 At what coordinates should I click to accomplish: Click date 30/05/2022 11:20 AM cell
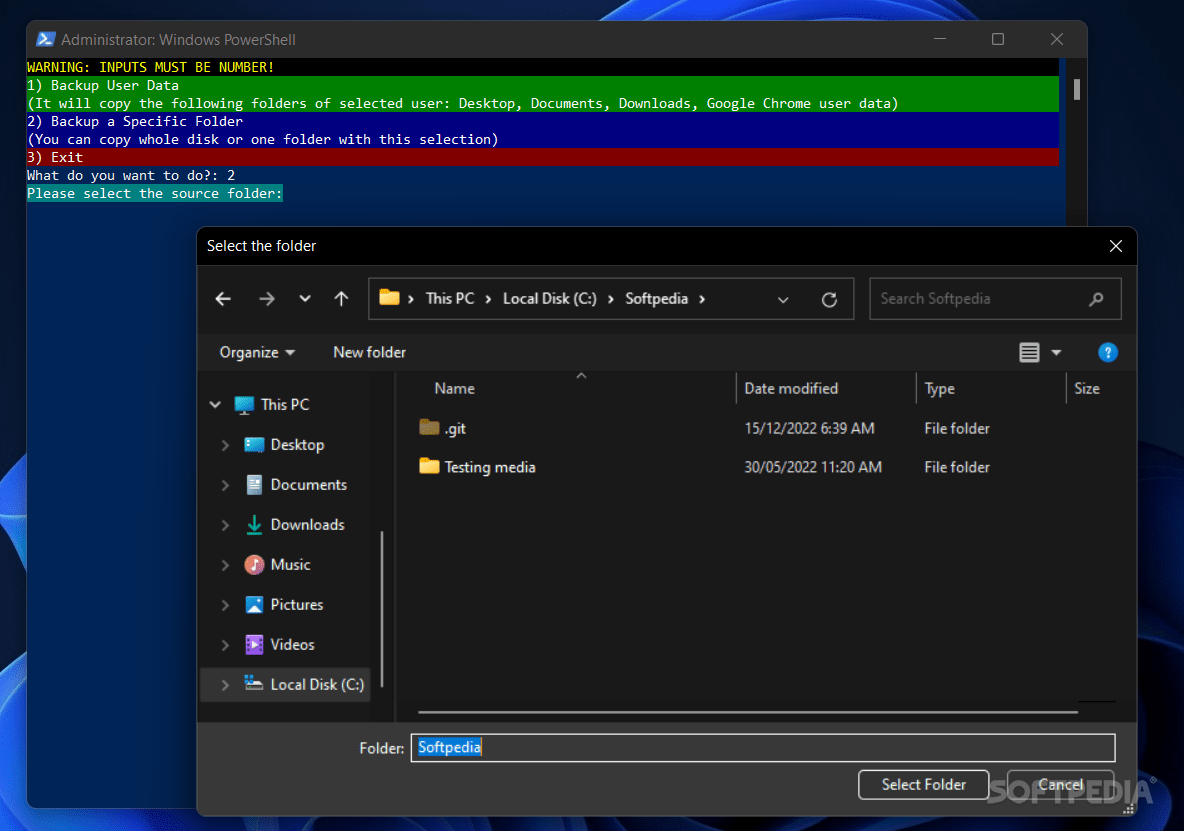click(x=812, y=467)
